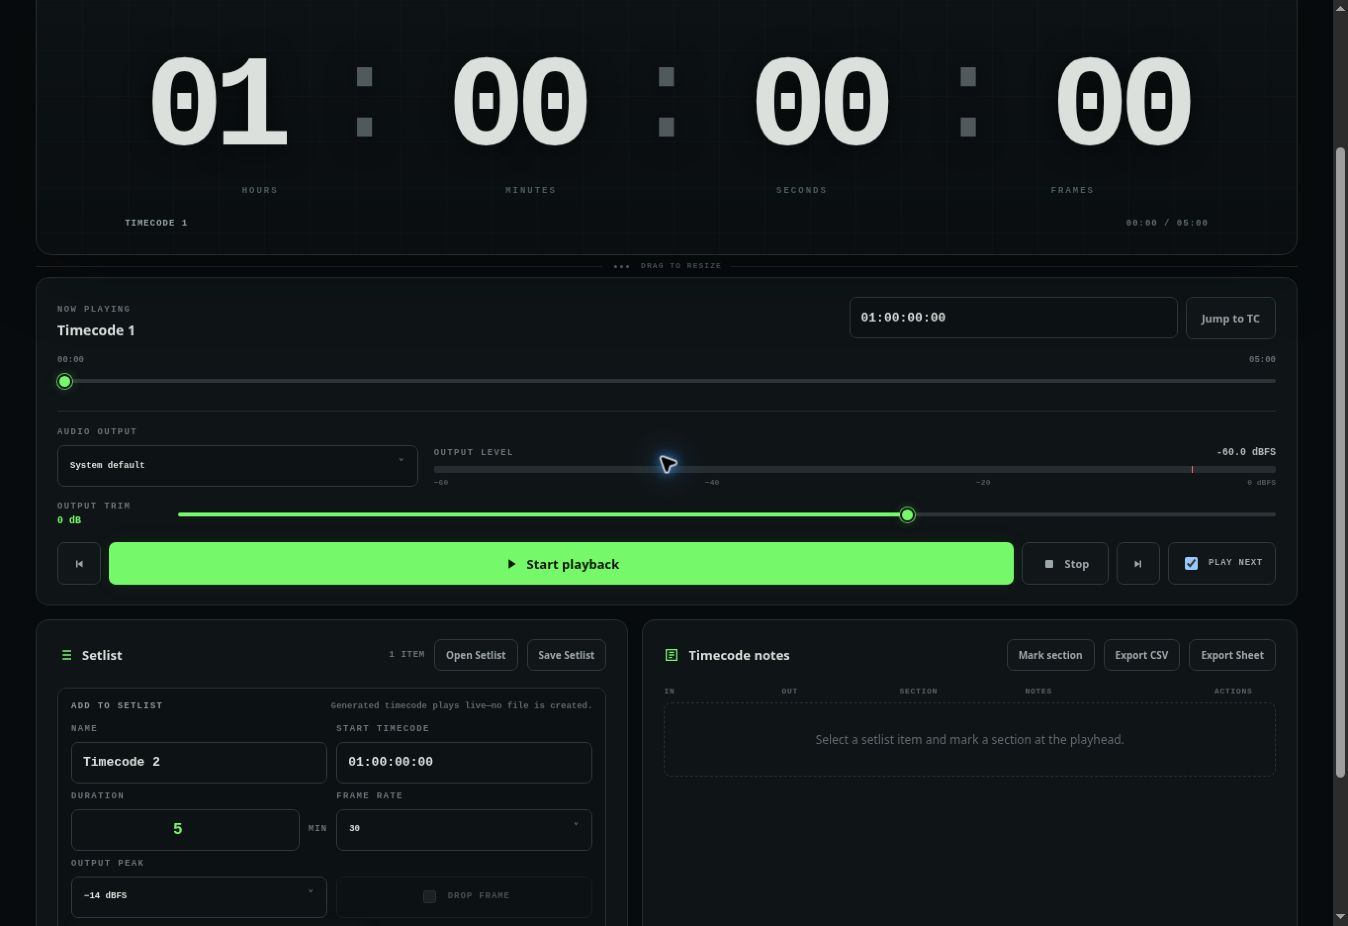Click the scrollbar up arrow
Image resolution: width=1348 pixels, height=926 pixels.
click(1341, 7)
